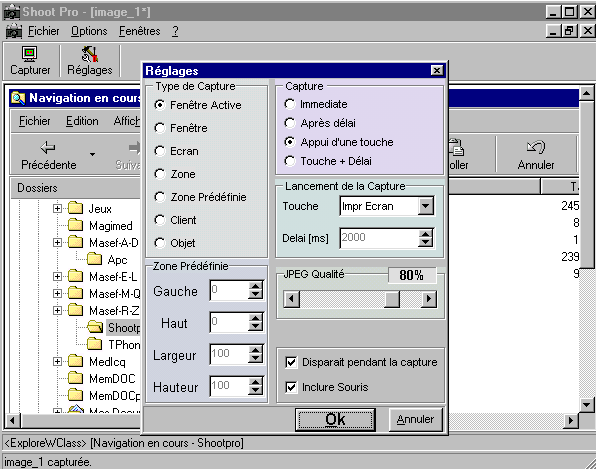
Task: Confirm settings with the Ok button
Action: pos(335,420)
